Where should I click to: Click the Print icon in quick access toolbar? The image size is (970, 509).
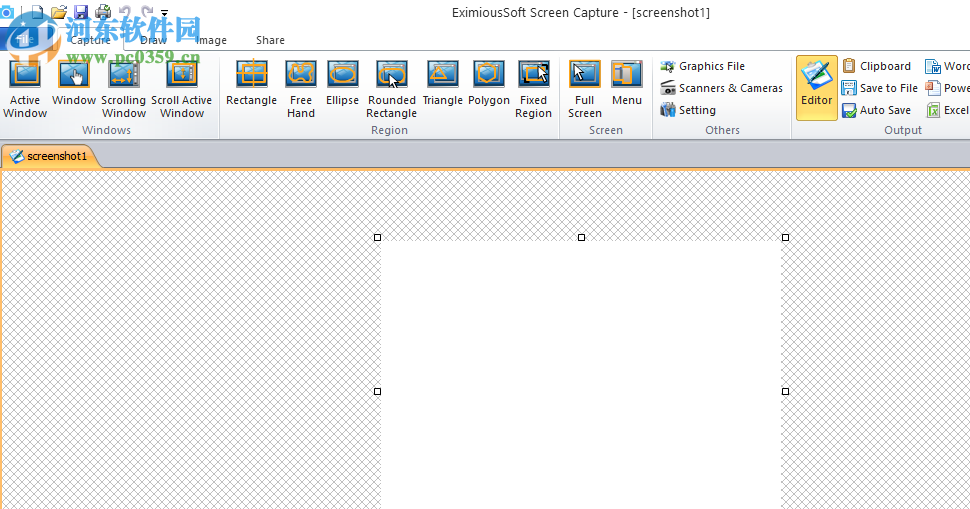click(103, 12)
